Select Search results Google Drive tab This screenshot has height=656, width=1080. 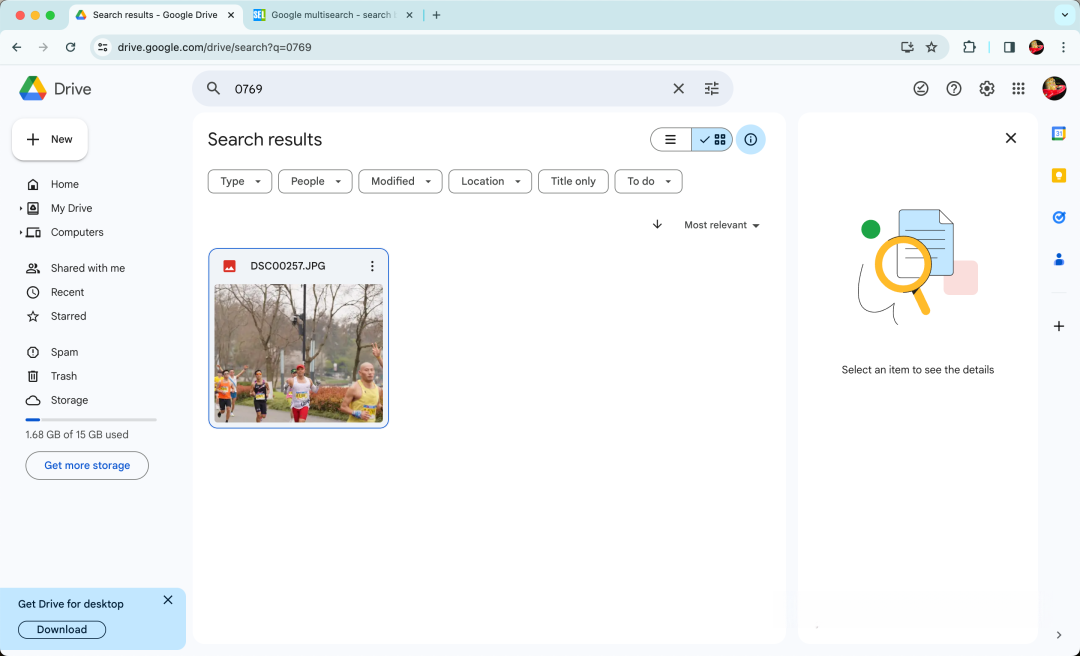point(156,14)
